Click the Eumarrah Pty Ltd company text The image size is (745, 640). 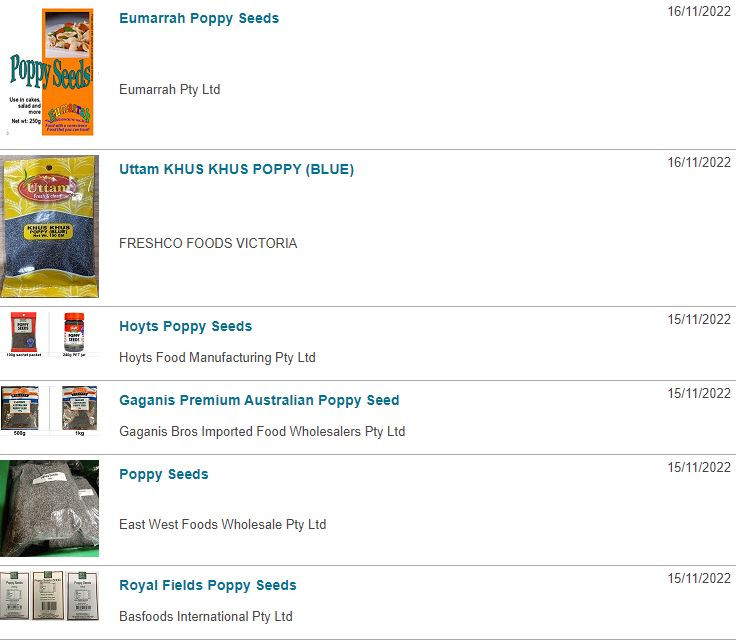[x=170, y=89]
